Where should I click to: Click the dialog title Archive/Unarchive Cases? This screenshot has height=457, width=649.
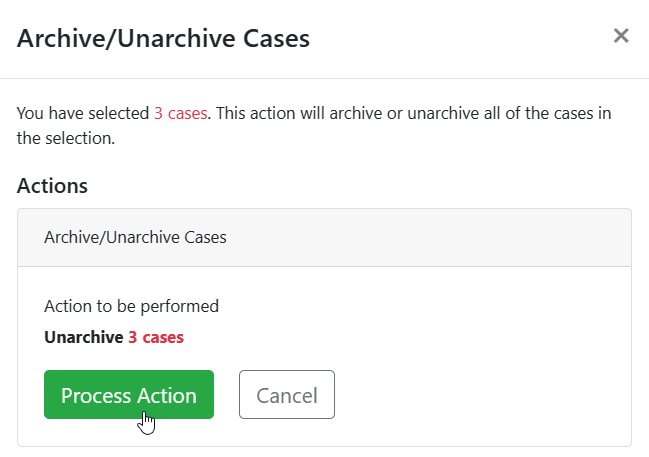(x=163, y=39)
